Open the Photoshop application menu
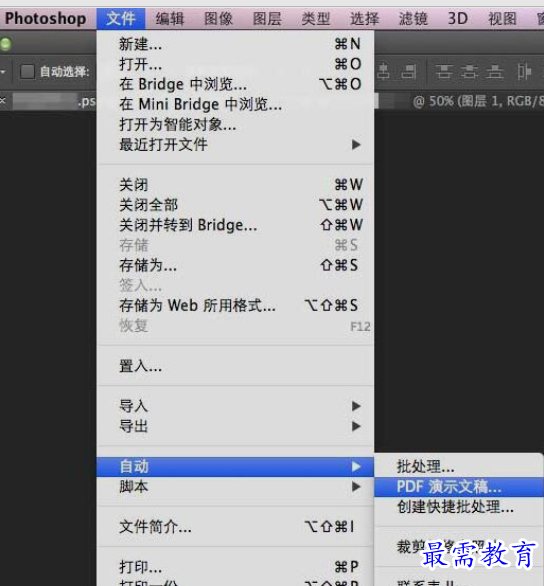 [x=45, y=18]
